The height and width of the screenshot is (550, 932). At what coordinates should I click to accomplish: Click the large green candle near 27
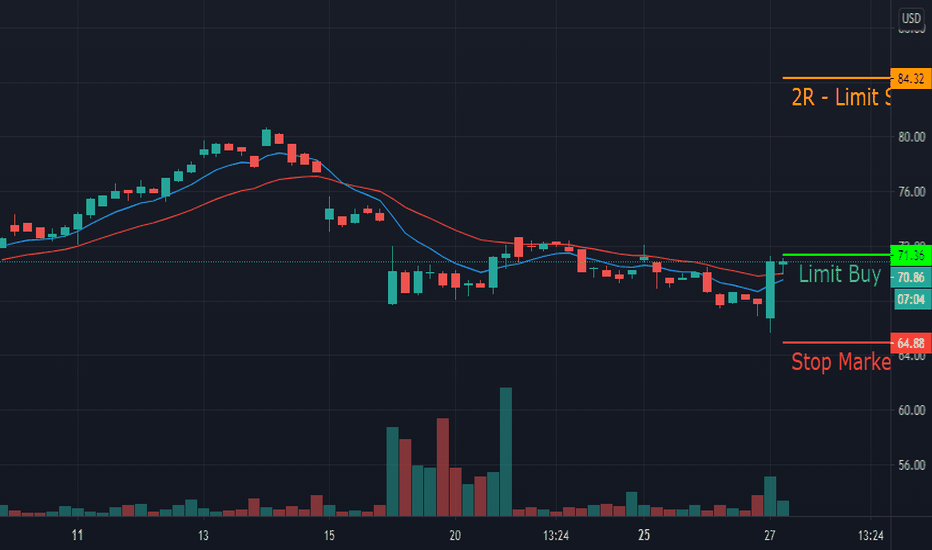(770, 290)
